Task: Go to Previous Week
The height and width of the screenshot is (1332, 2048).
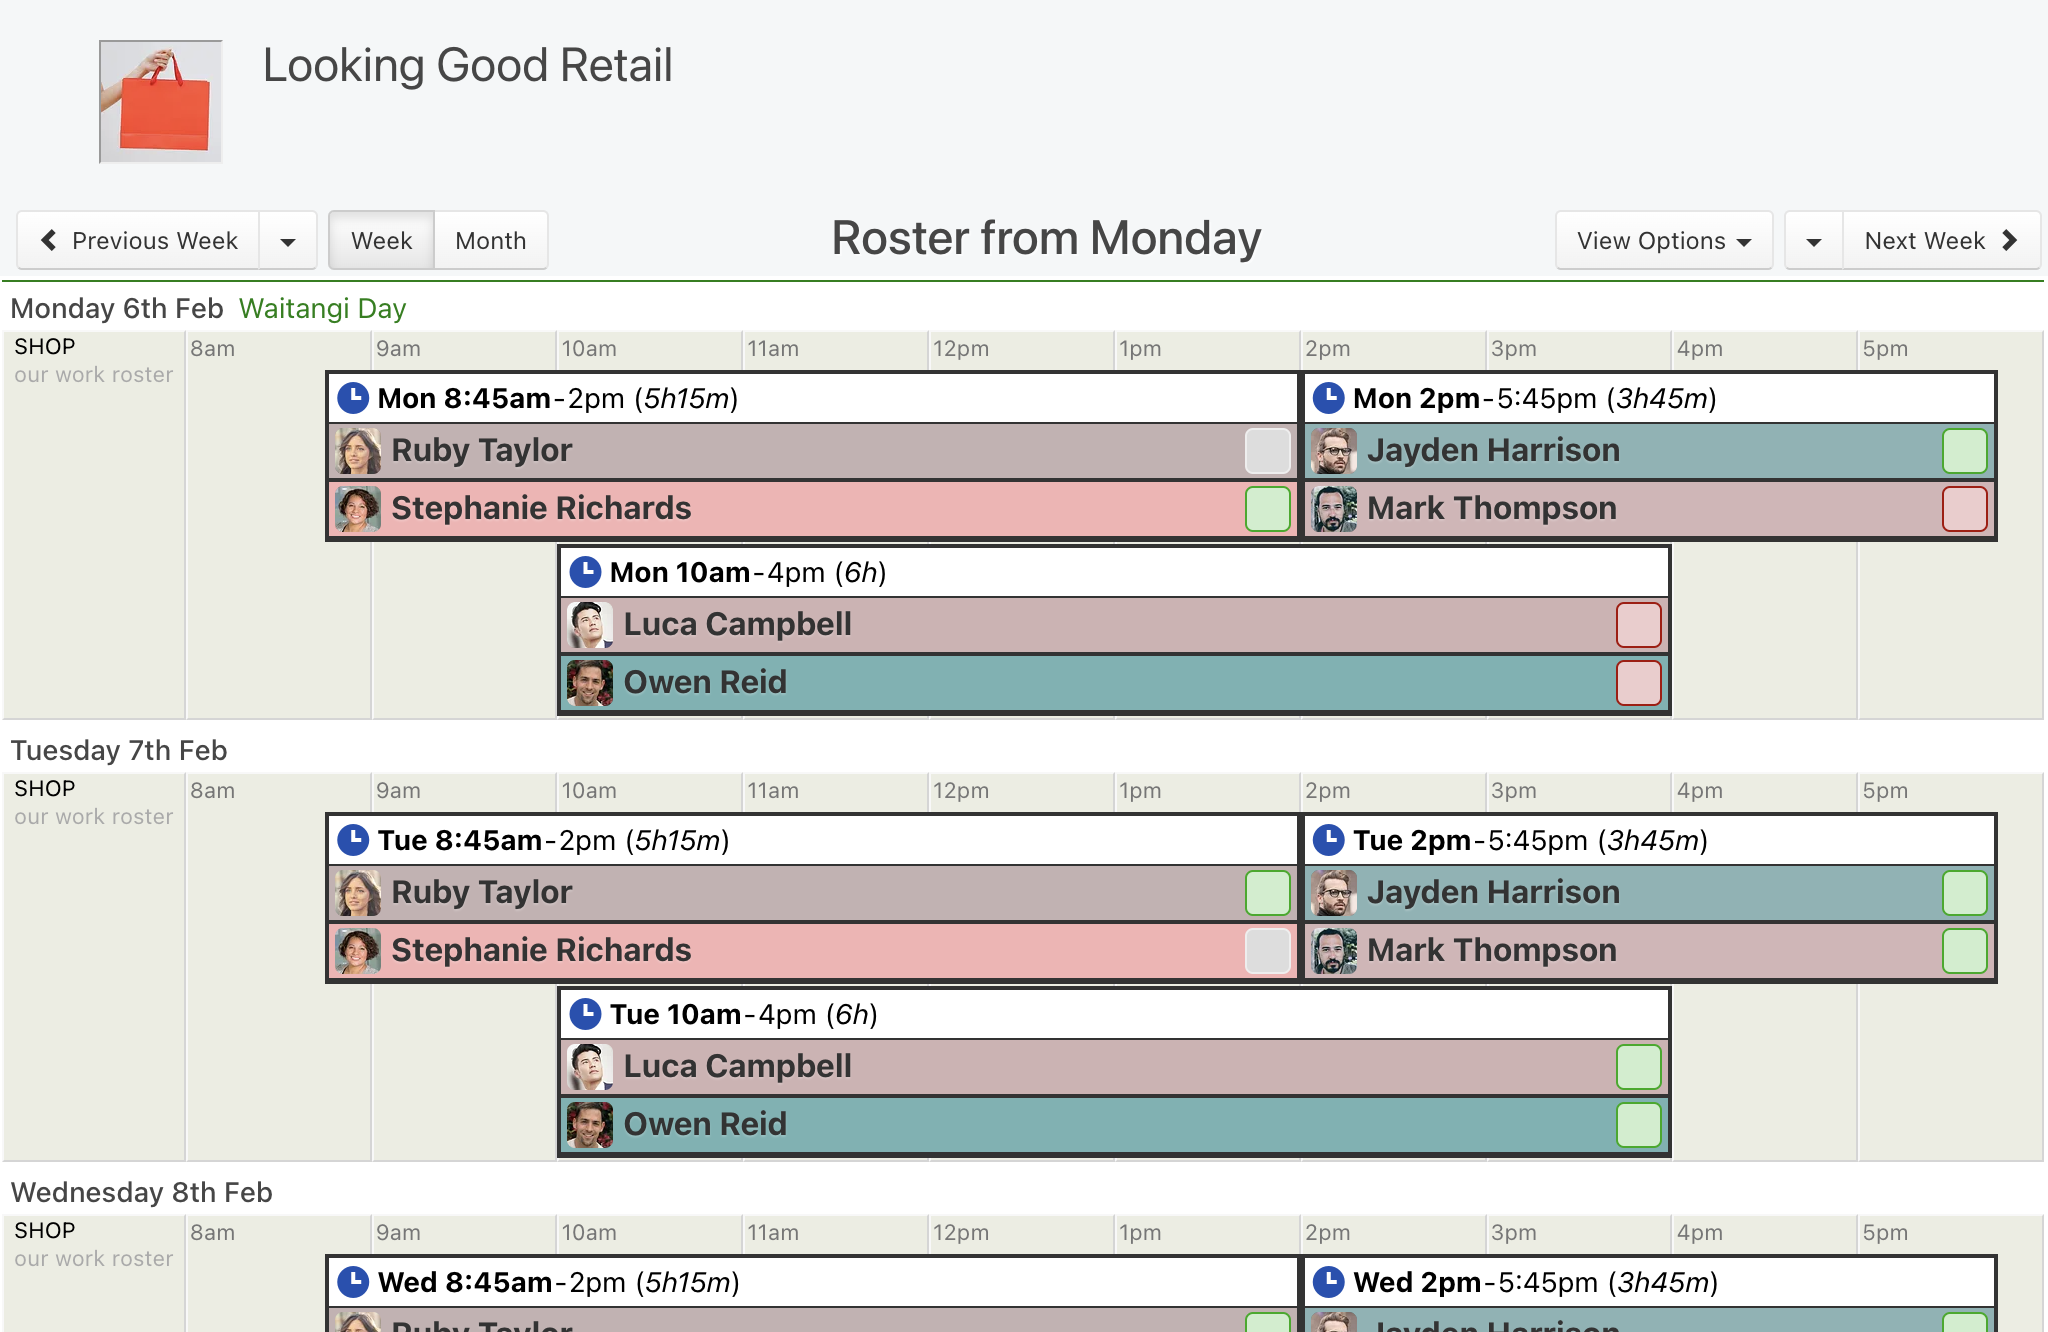Action: pyautogui.click(x=139, y=240)
